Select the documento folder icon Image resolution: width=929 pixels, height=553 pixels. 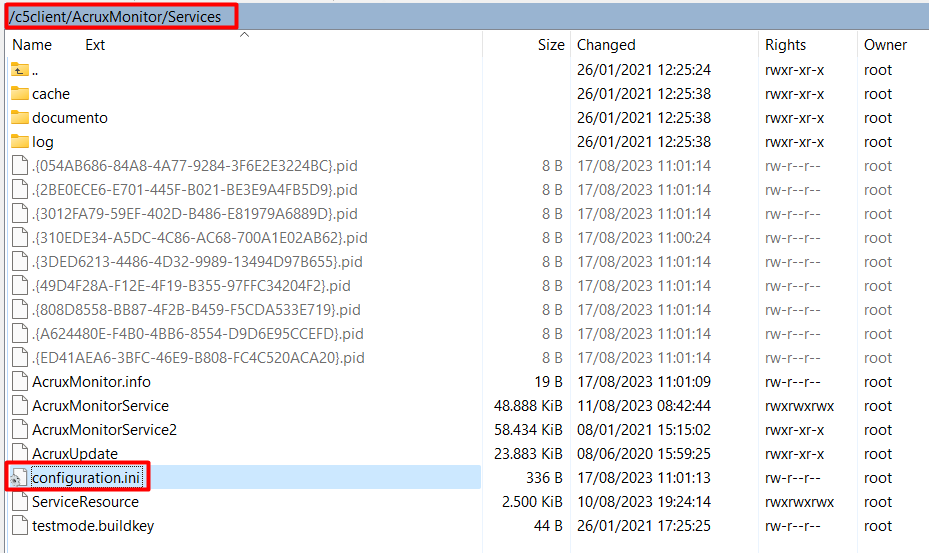pos(20,117)
